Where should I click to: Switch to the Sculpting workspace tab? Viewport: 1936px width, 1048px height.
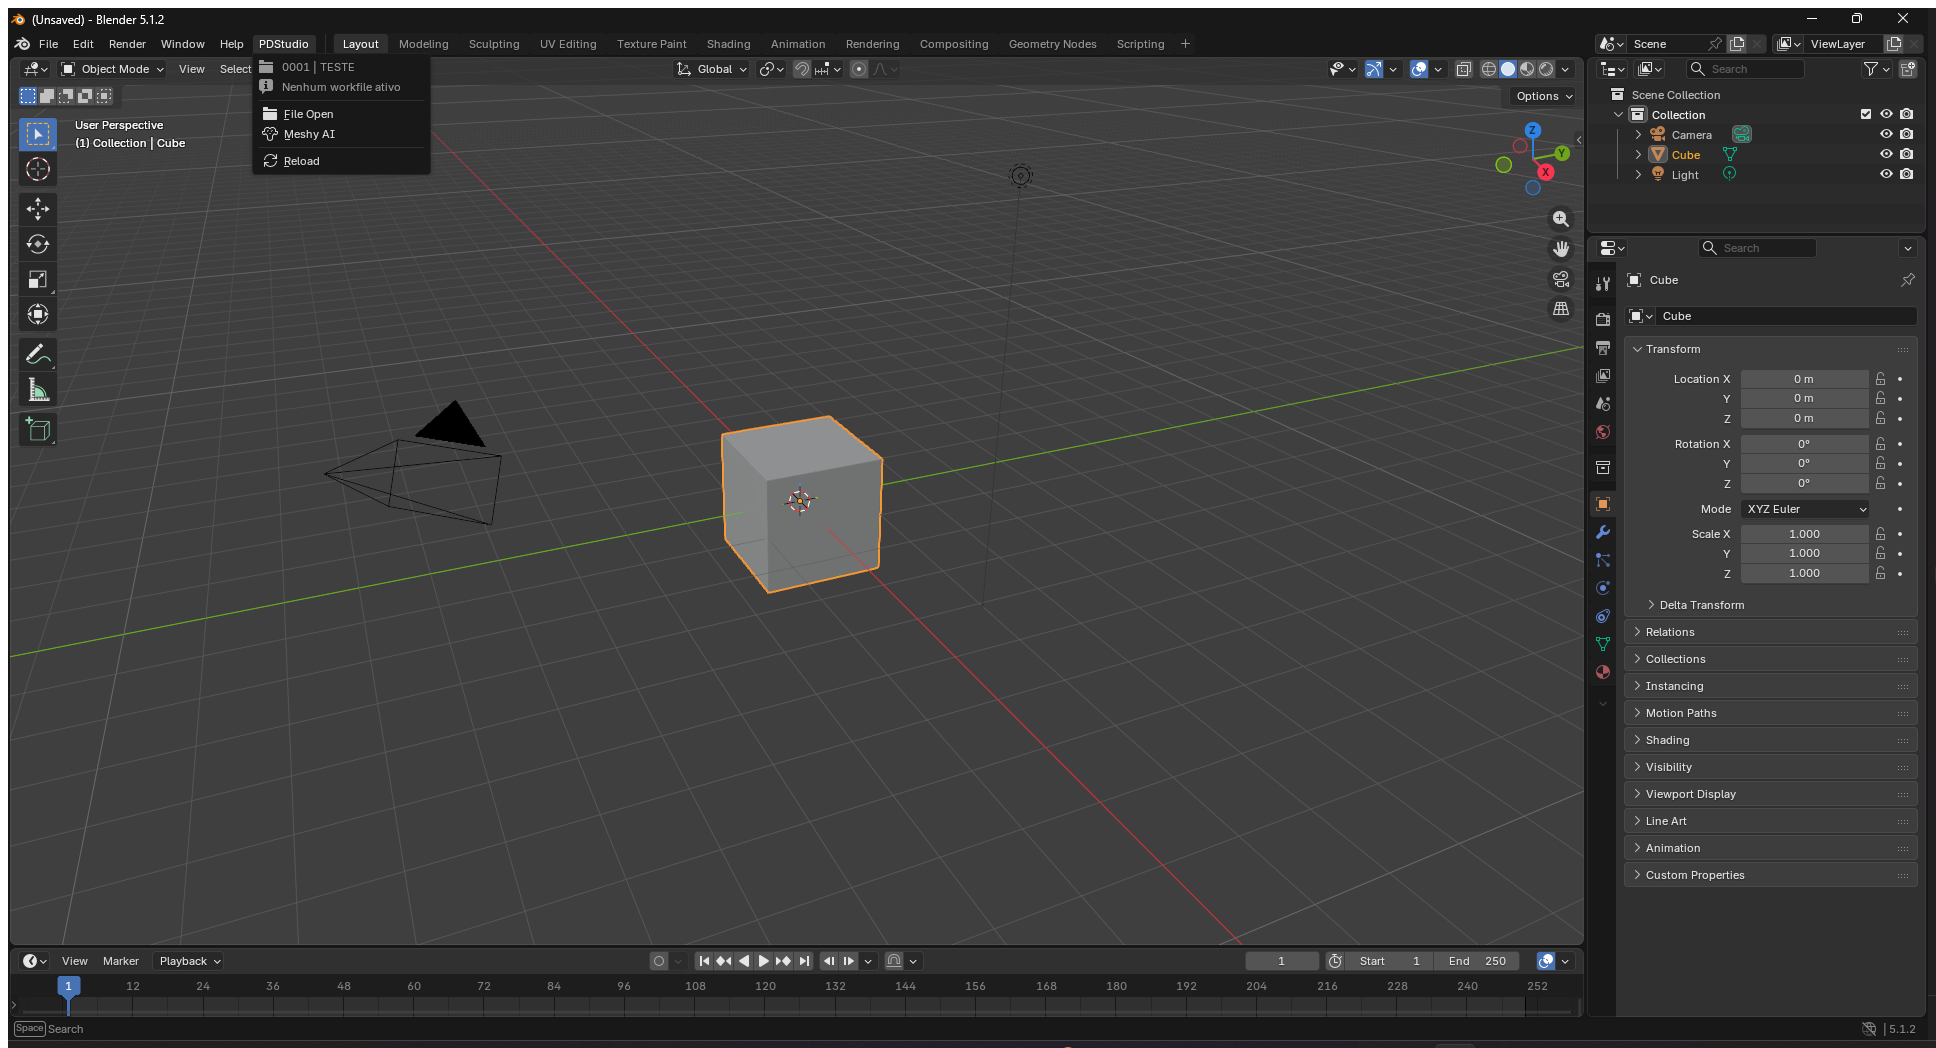click(x=494, y=44)
